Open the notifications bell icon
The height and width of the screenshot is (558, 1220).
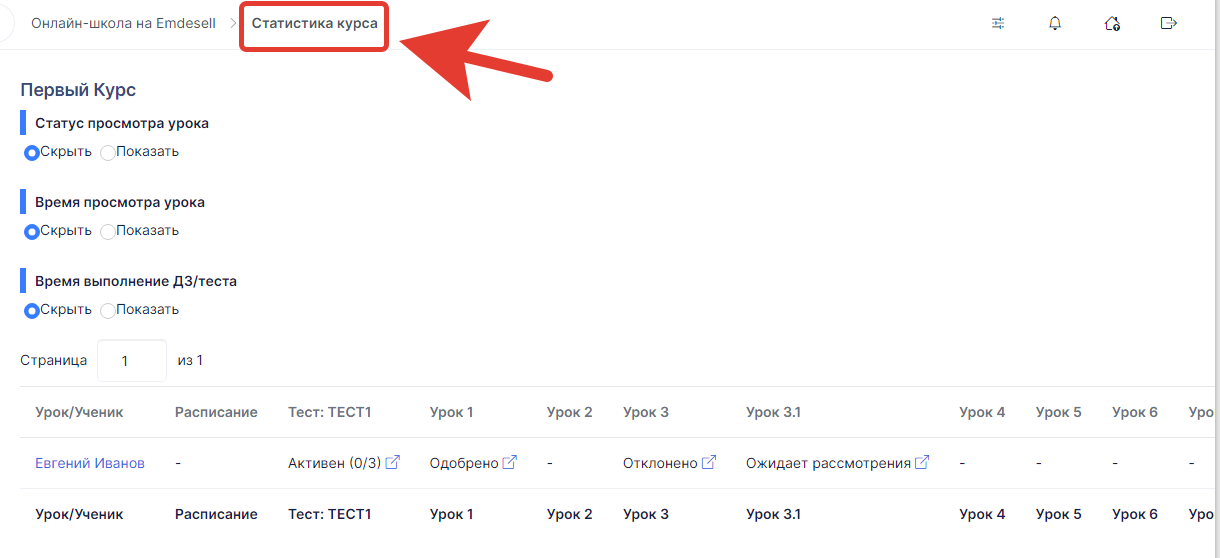click(1055, 23)
